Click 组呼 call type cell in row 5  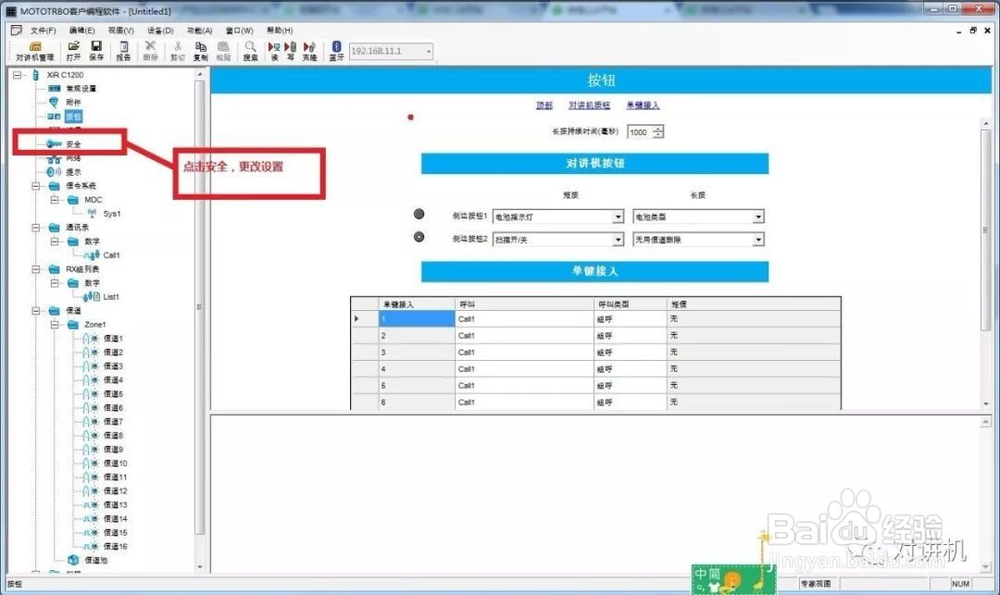pyautogui.click(x=630, y=386)
